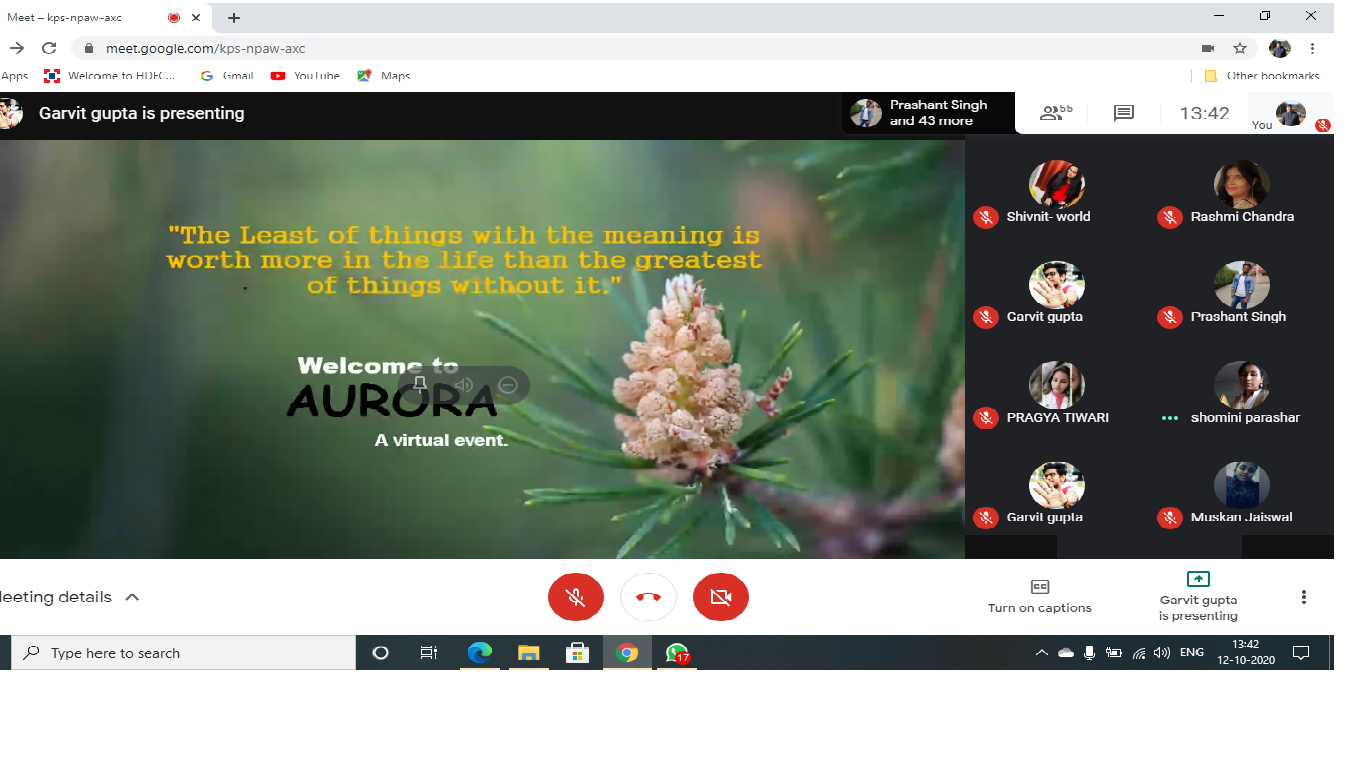
Task: Show hidden system tray icons
Action: pyautogui.click(x=1041, y=653)
